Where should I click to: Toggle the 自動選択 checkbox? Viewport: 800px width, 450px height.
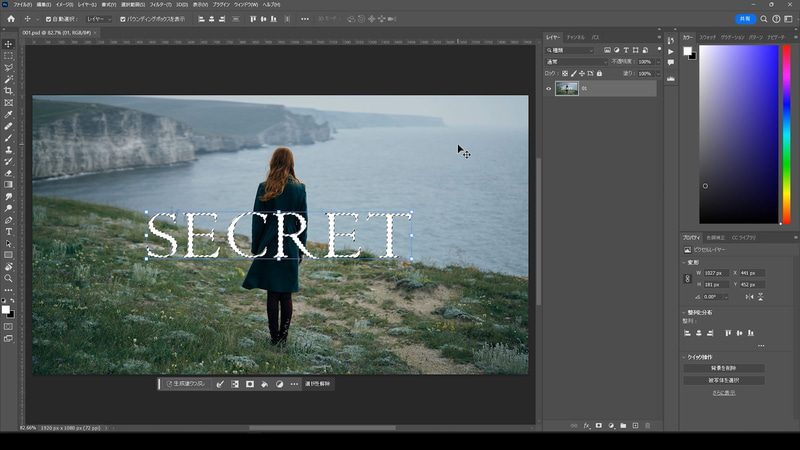coord(48,19)
